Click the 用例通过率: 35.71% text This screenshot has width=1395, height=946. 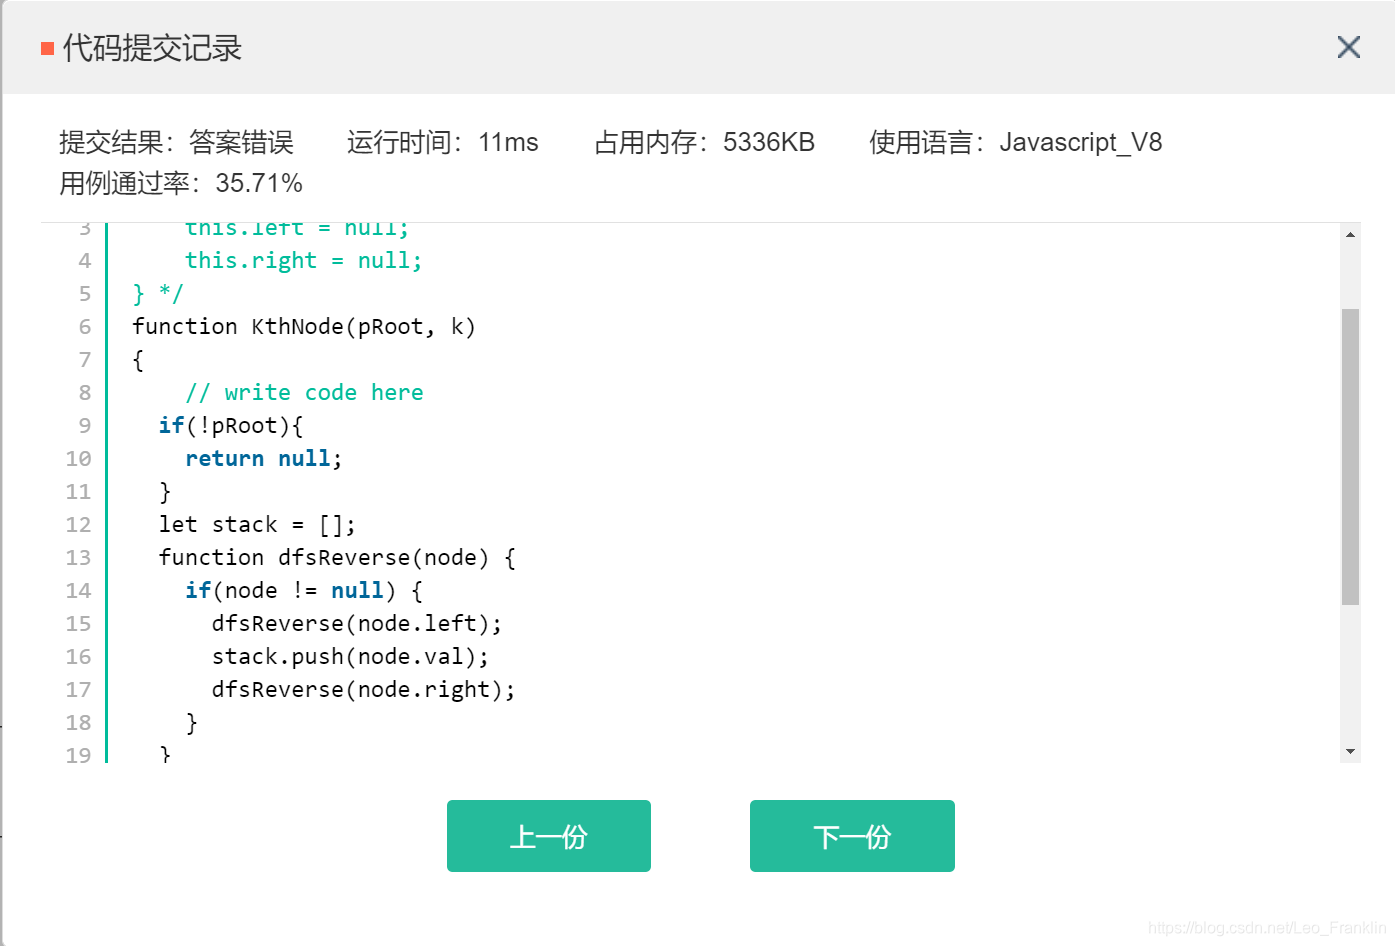pos(180,184)
